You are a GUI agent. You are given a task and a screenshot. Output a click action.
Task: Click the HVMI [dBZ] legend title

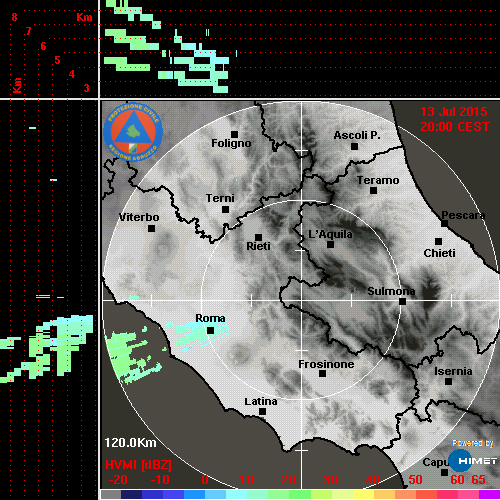138,465
